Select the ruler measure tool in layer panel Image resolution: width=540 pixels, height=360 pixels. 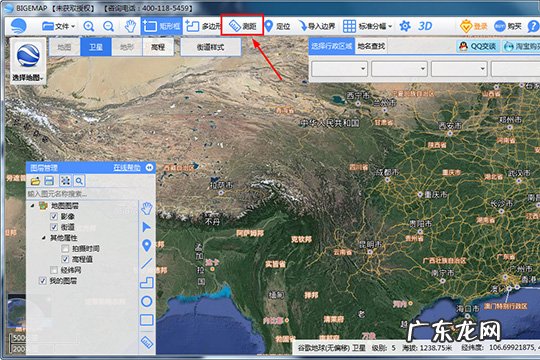[147, 342]
